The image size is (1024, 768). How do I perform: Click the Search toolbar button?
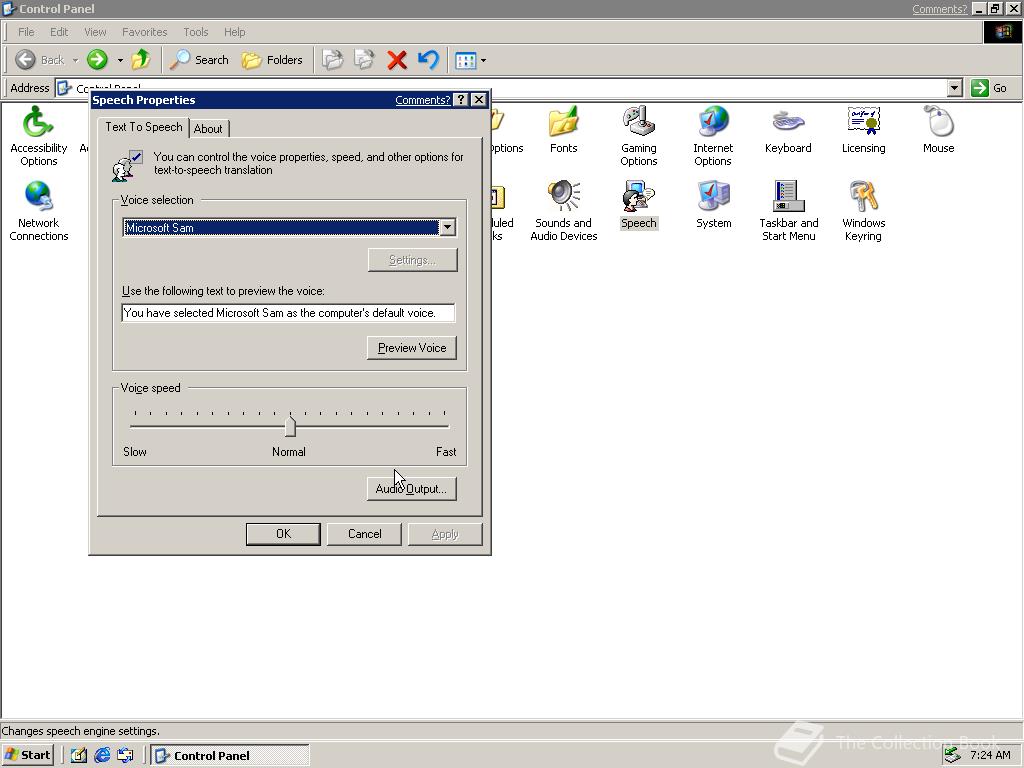[199, 60]
